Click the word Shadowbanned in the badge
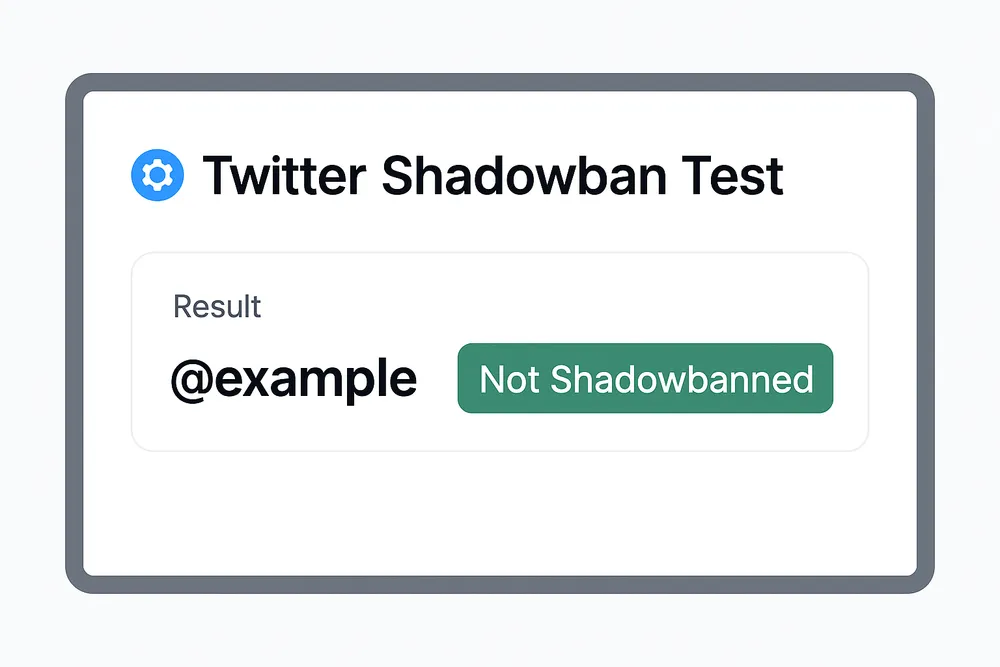1000x667 pixels. click(x=682, y=380)
